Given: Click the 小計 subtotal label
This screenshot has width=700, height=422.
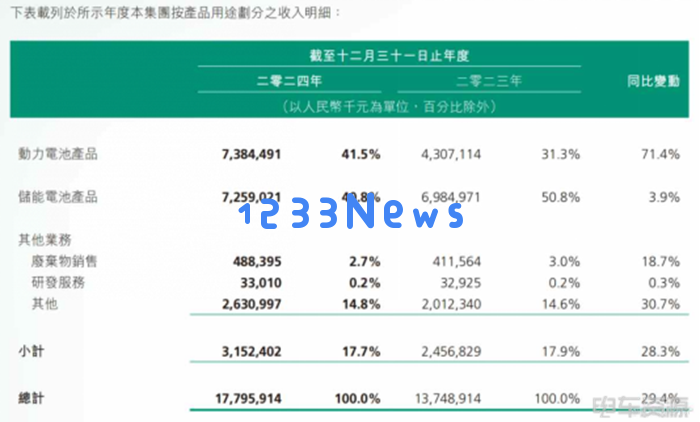Looking at the screenshot, I should point(31,351).
